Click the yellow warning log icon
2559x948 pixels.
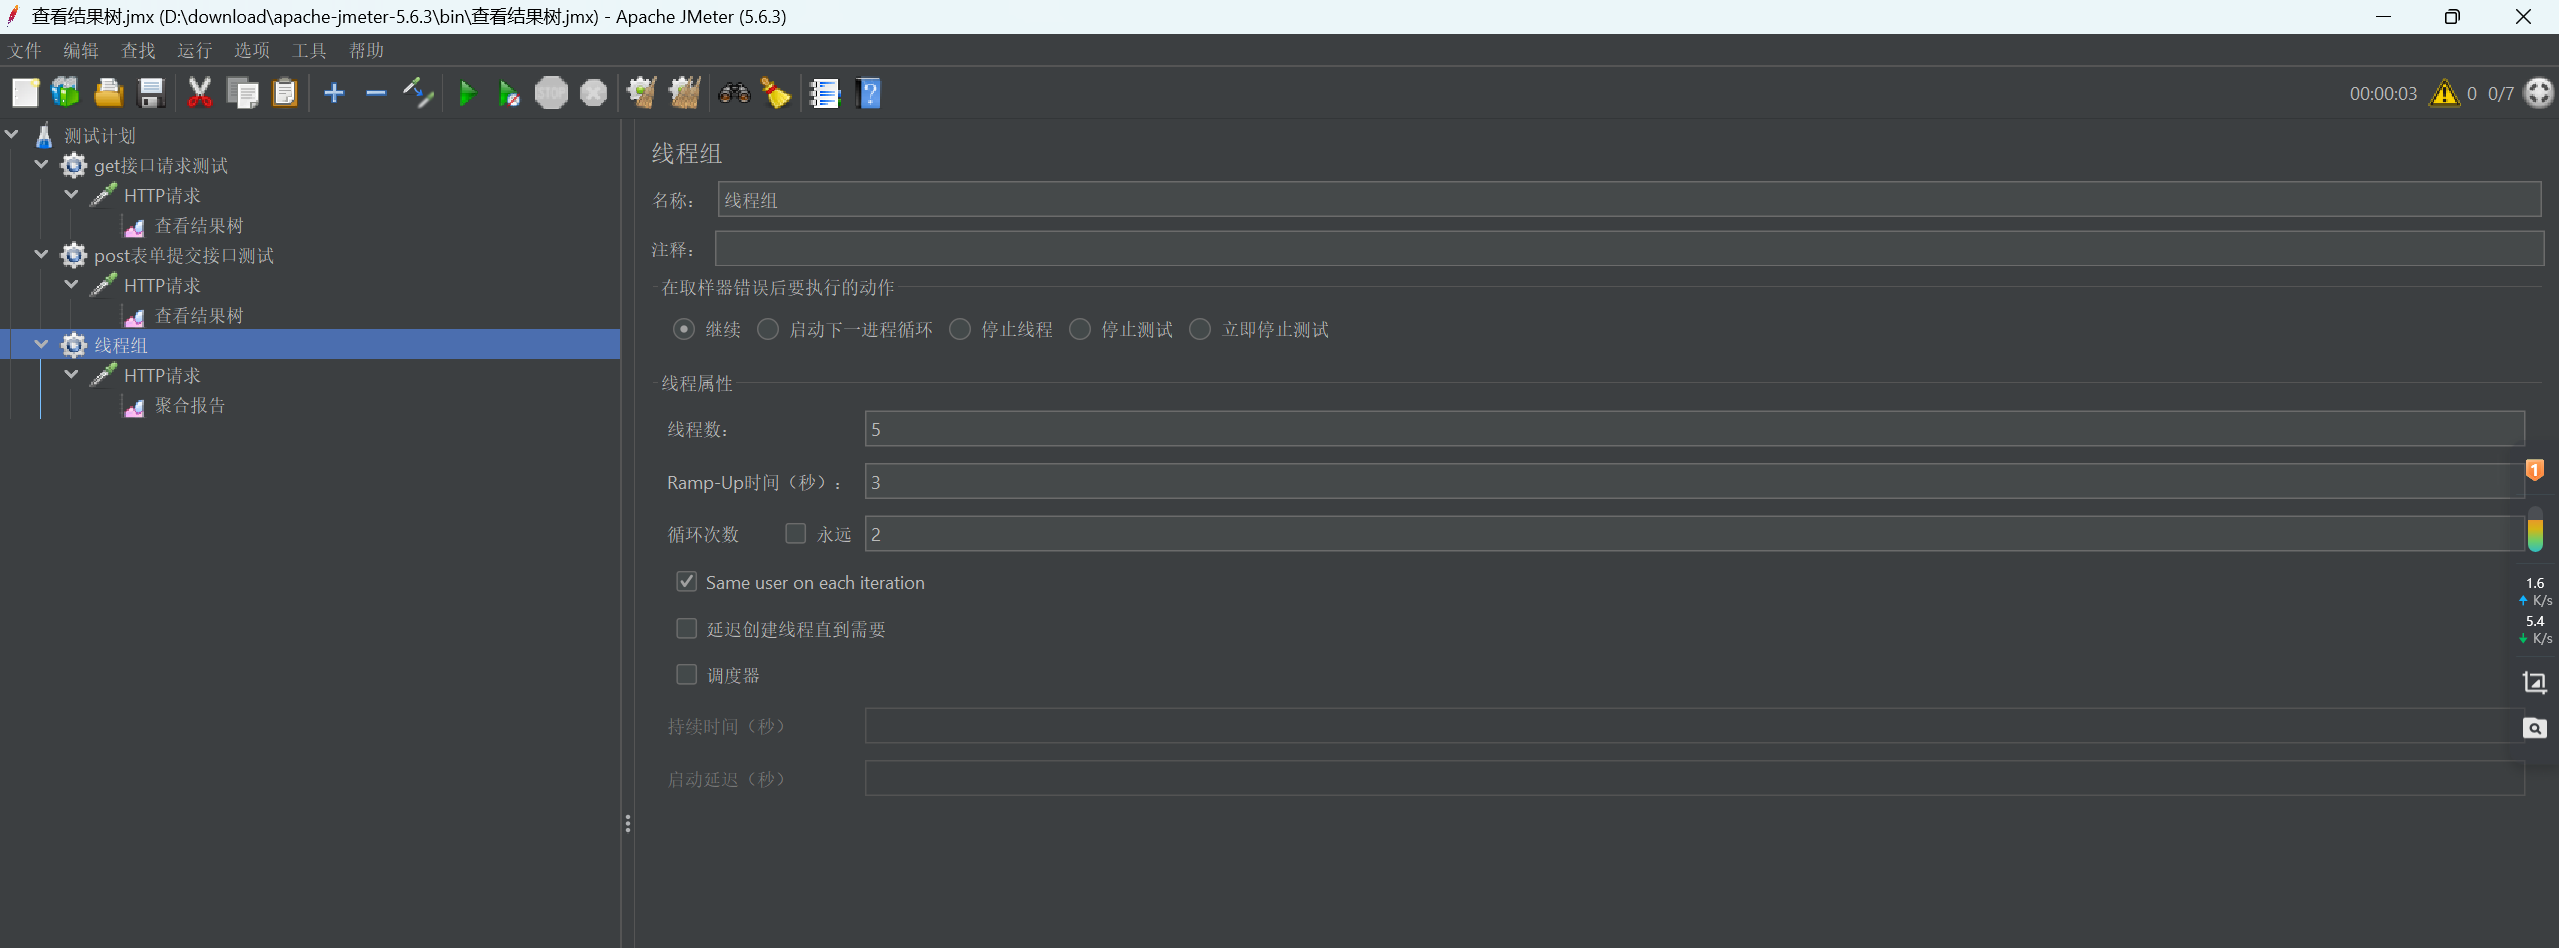click(2444, 93)
